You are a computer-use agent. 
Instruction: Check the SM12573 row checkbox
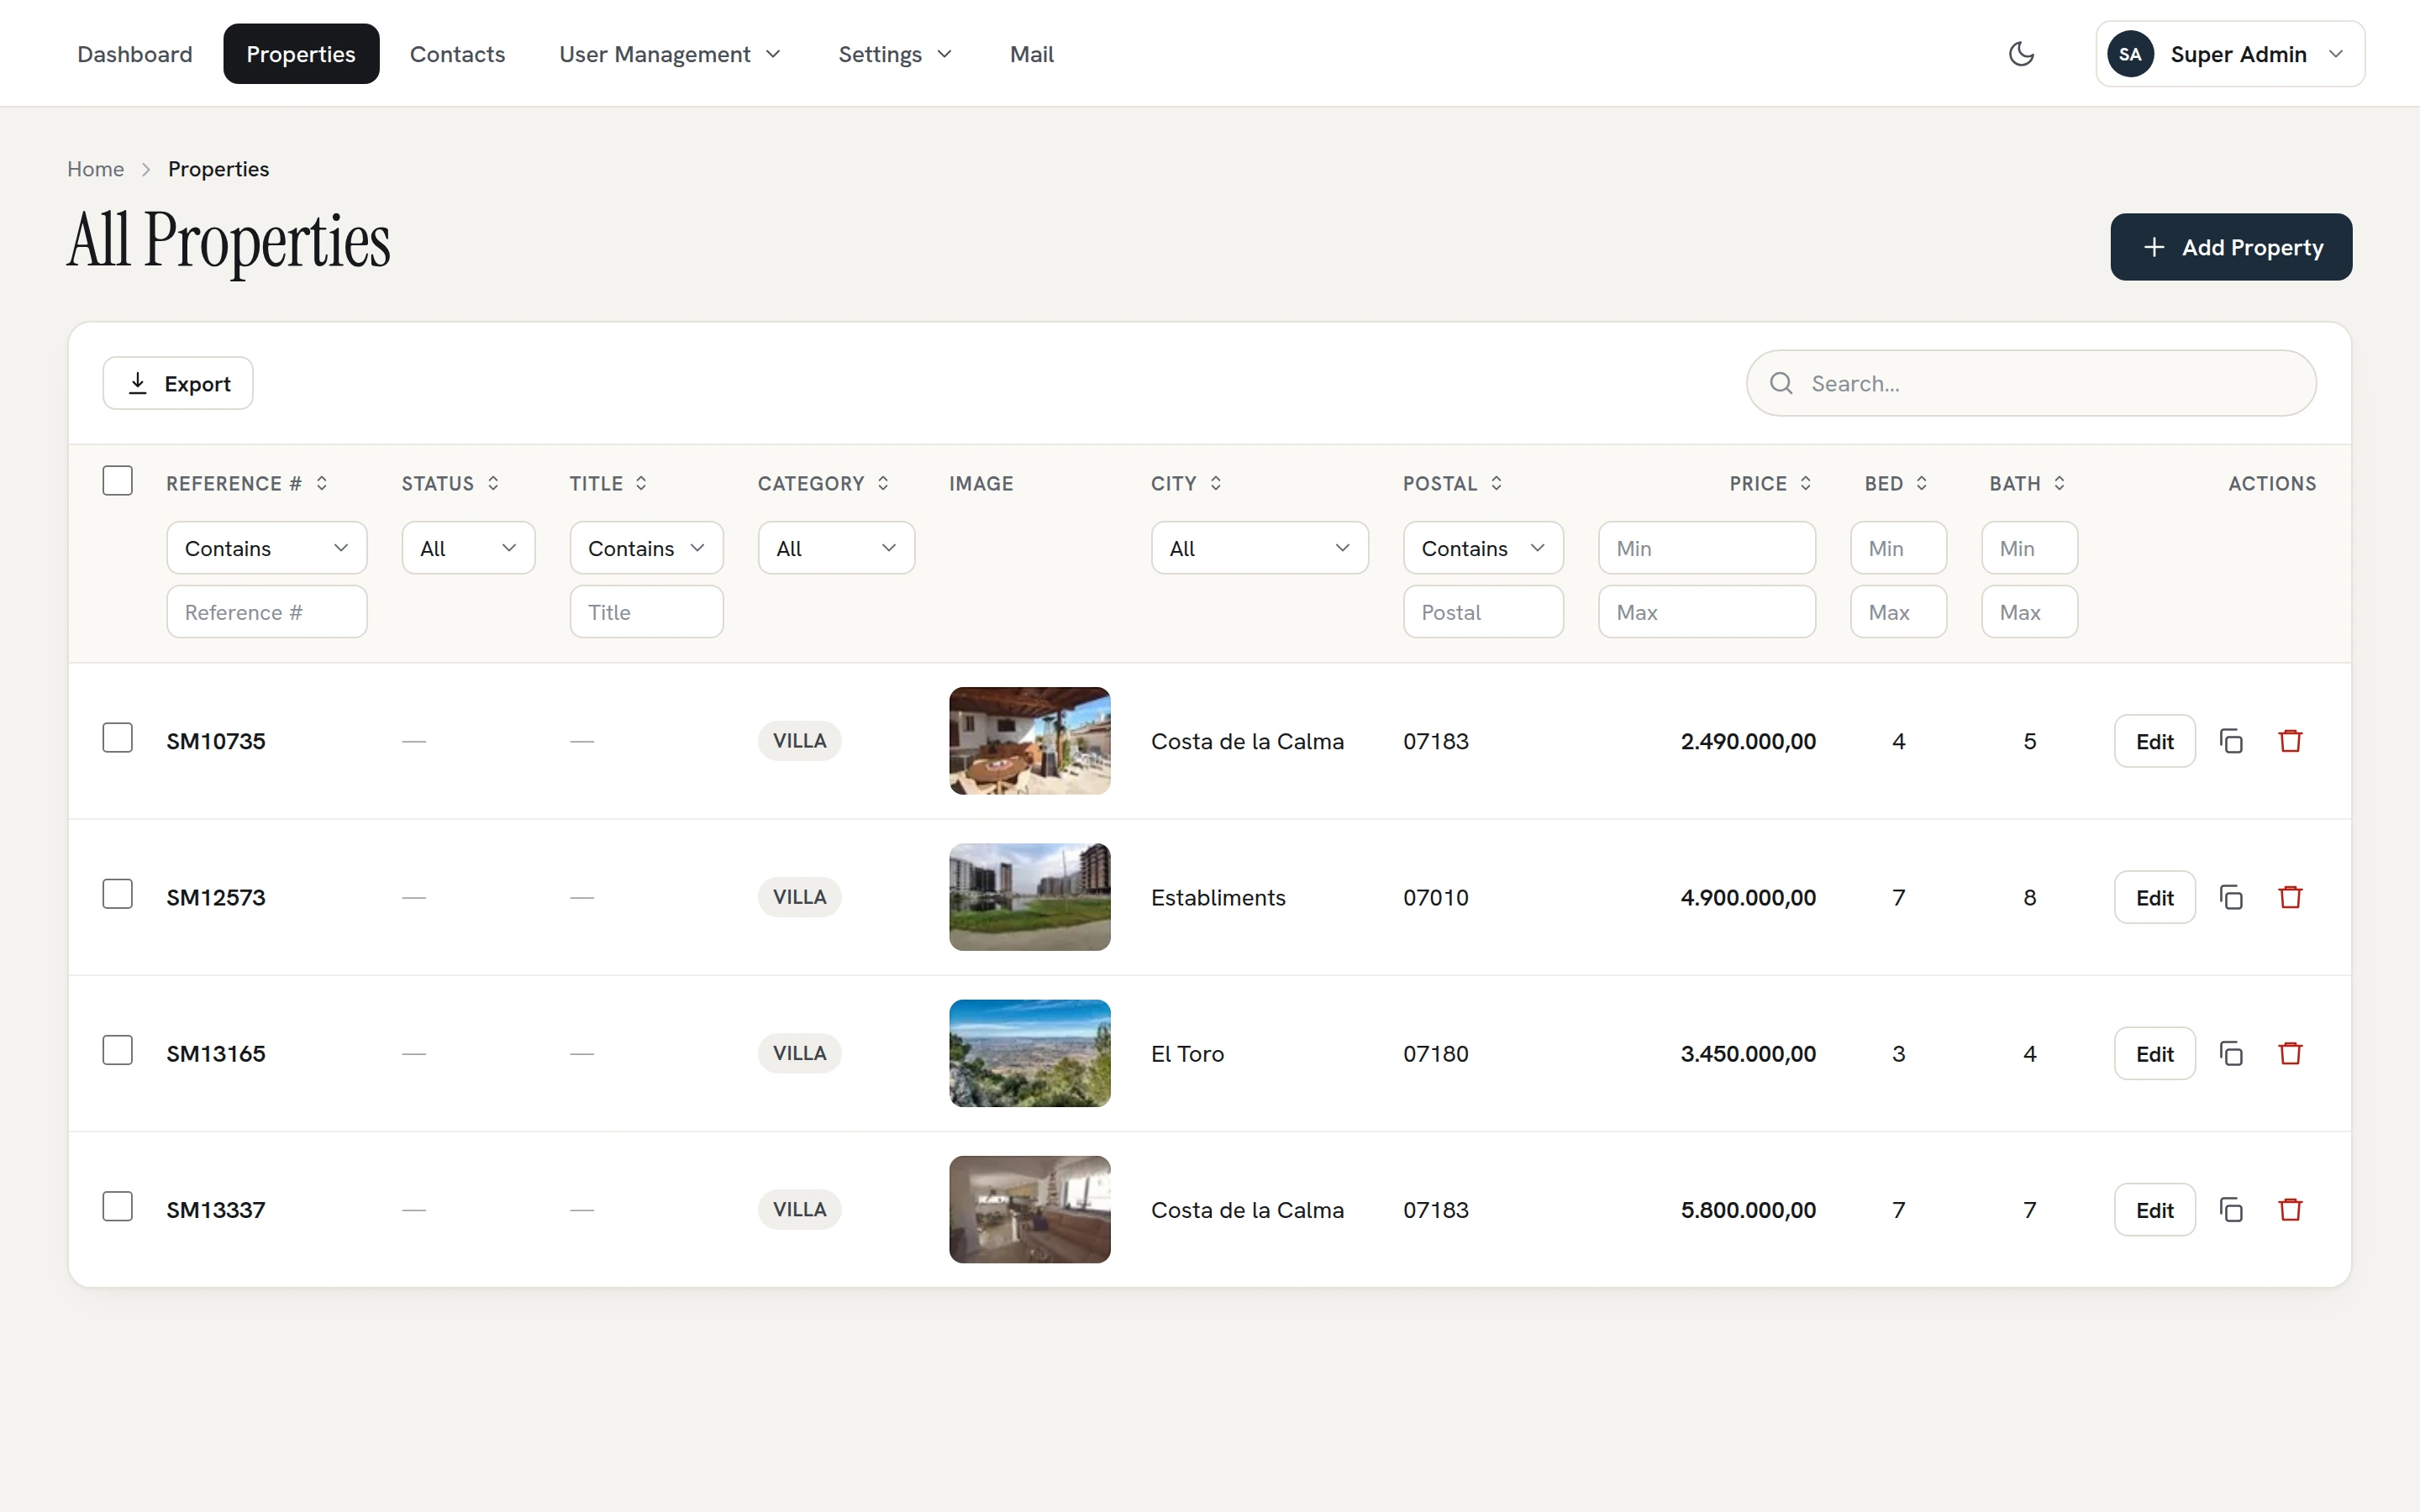[118, 894]
